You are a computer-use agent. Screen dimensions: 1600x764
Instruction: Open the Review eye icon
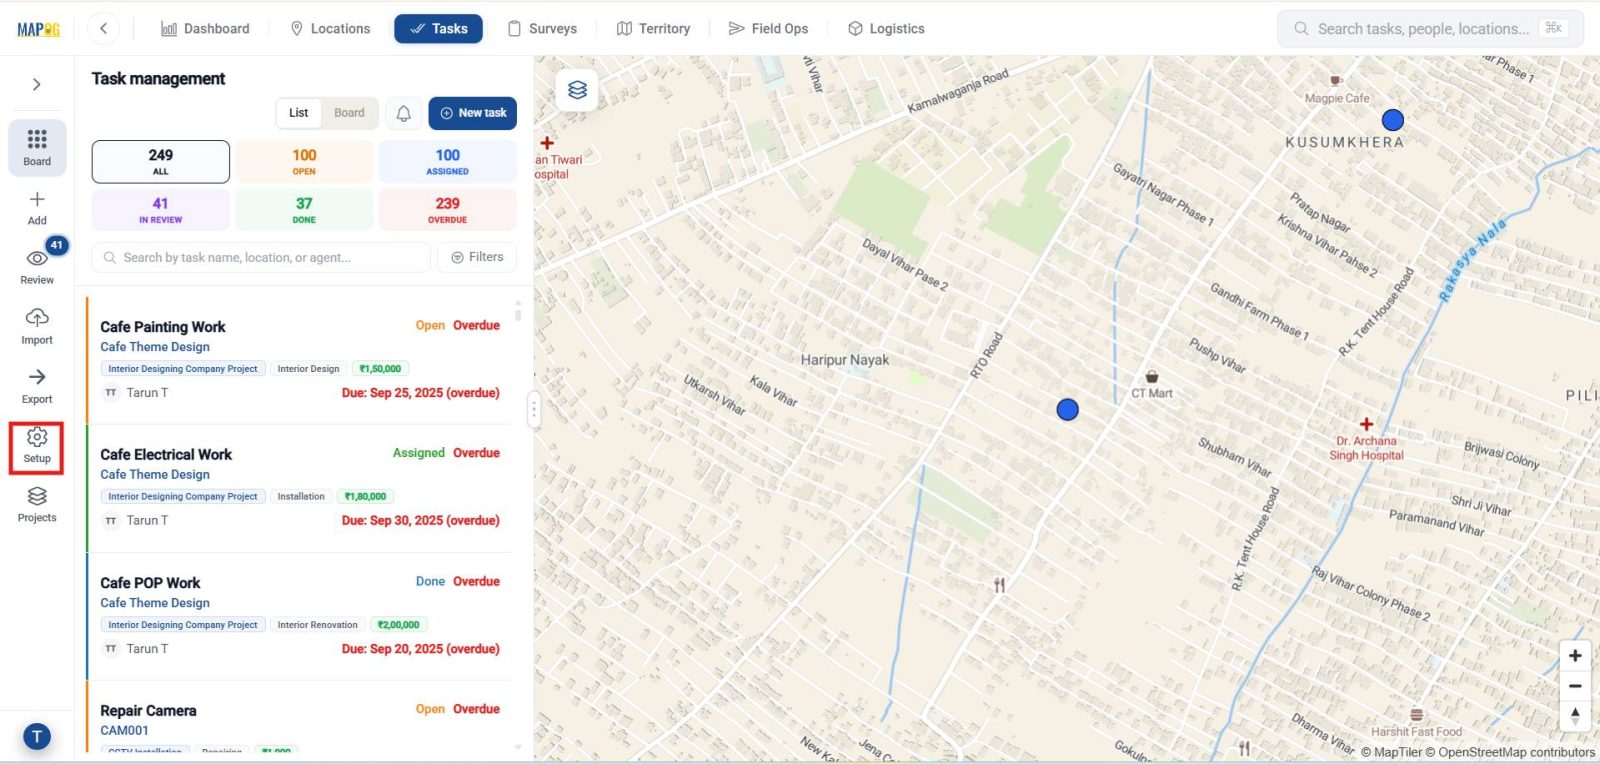click(37, 258)
